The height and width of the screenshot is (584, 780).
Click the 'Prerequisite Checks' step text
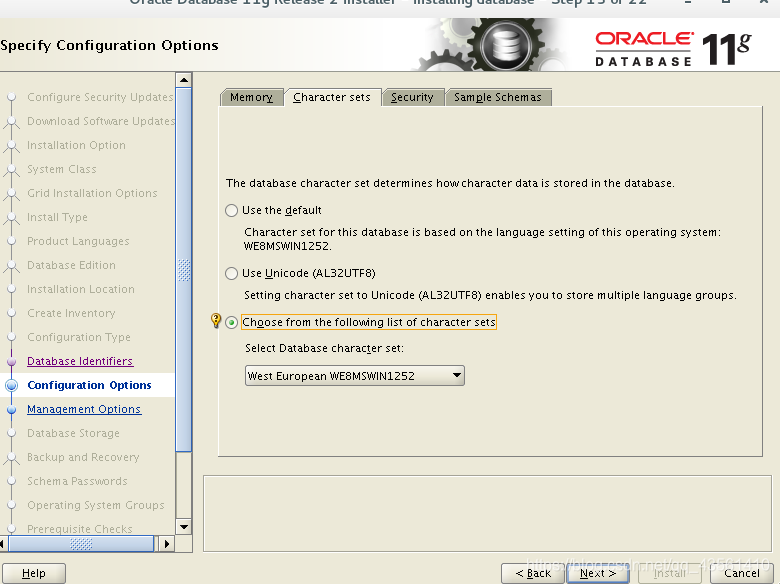tap(80, 529)
